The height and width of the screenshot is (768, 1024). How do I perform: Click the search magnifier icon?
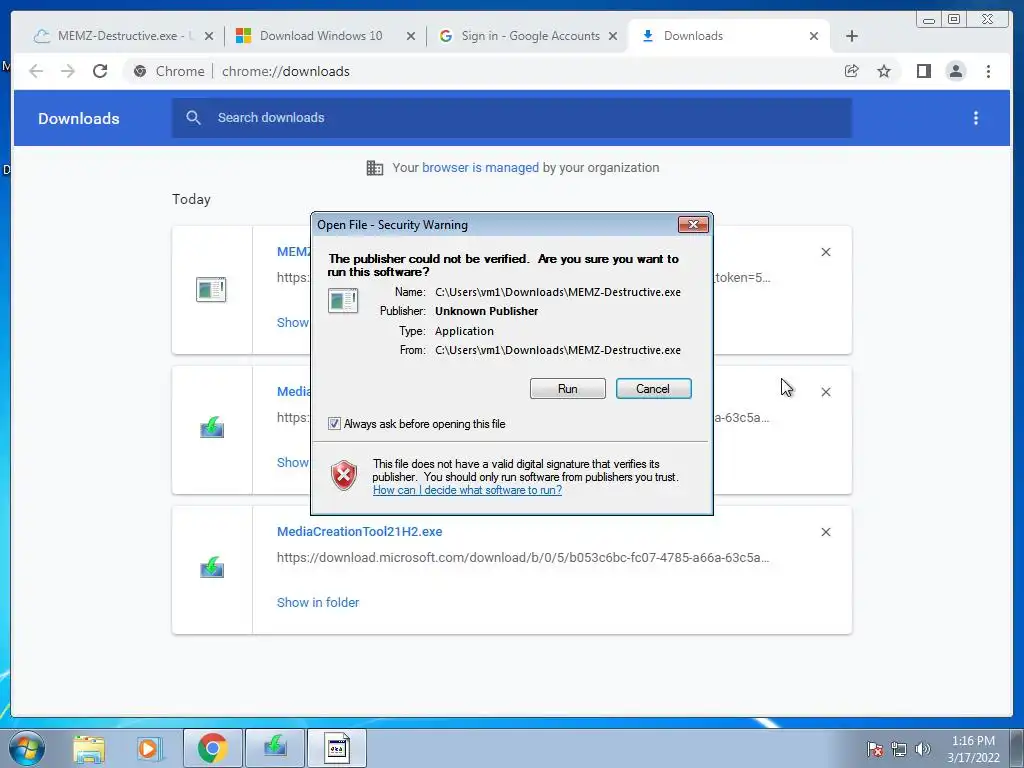(x=193, y=118)
